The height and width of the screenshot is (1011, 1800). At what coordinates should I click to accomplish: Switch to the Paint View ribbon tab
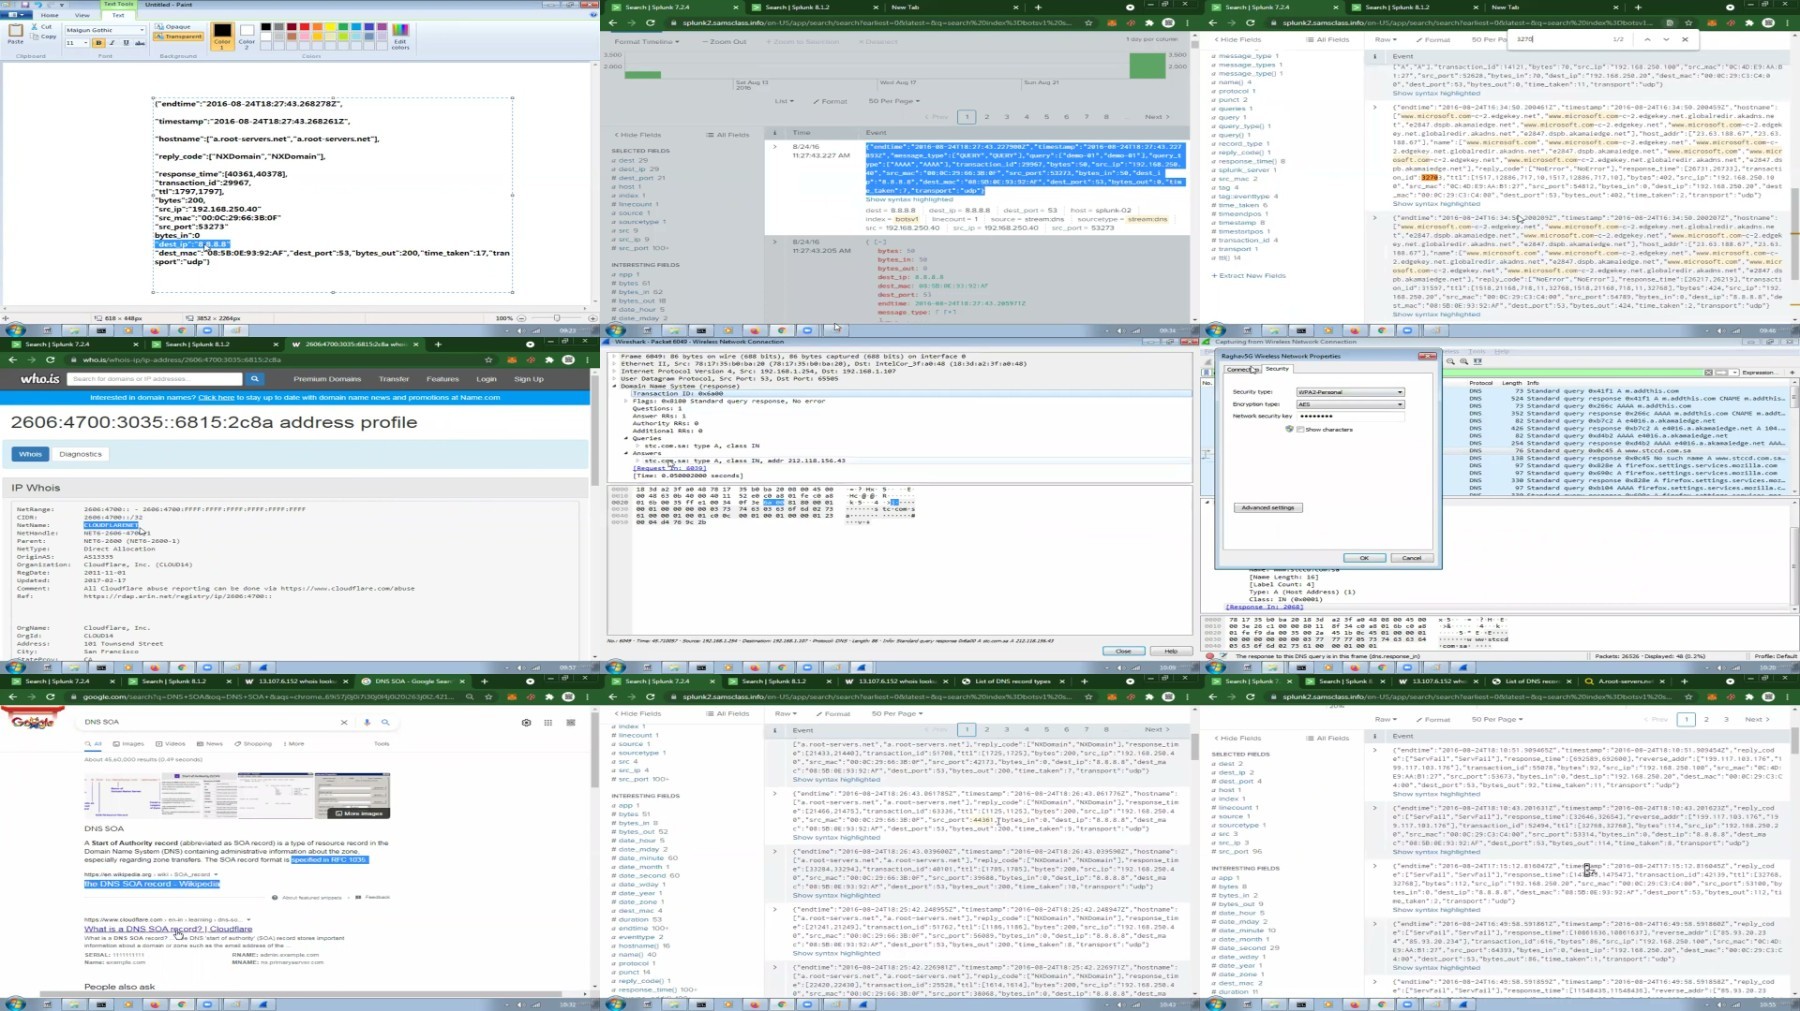82,15
